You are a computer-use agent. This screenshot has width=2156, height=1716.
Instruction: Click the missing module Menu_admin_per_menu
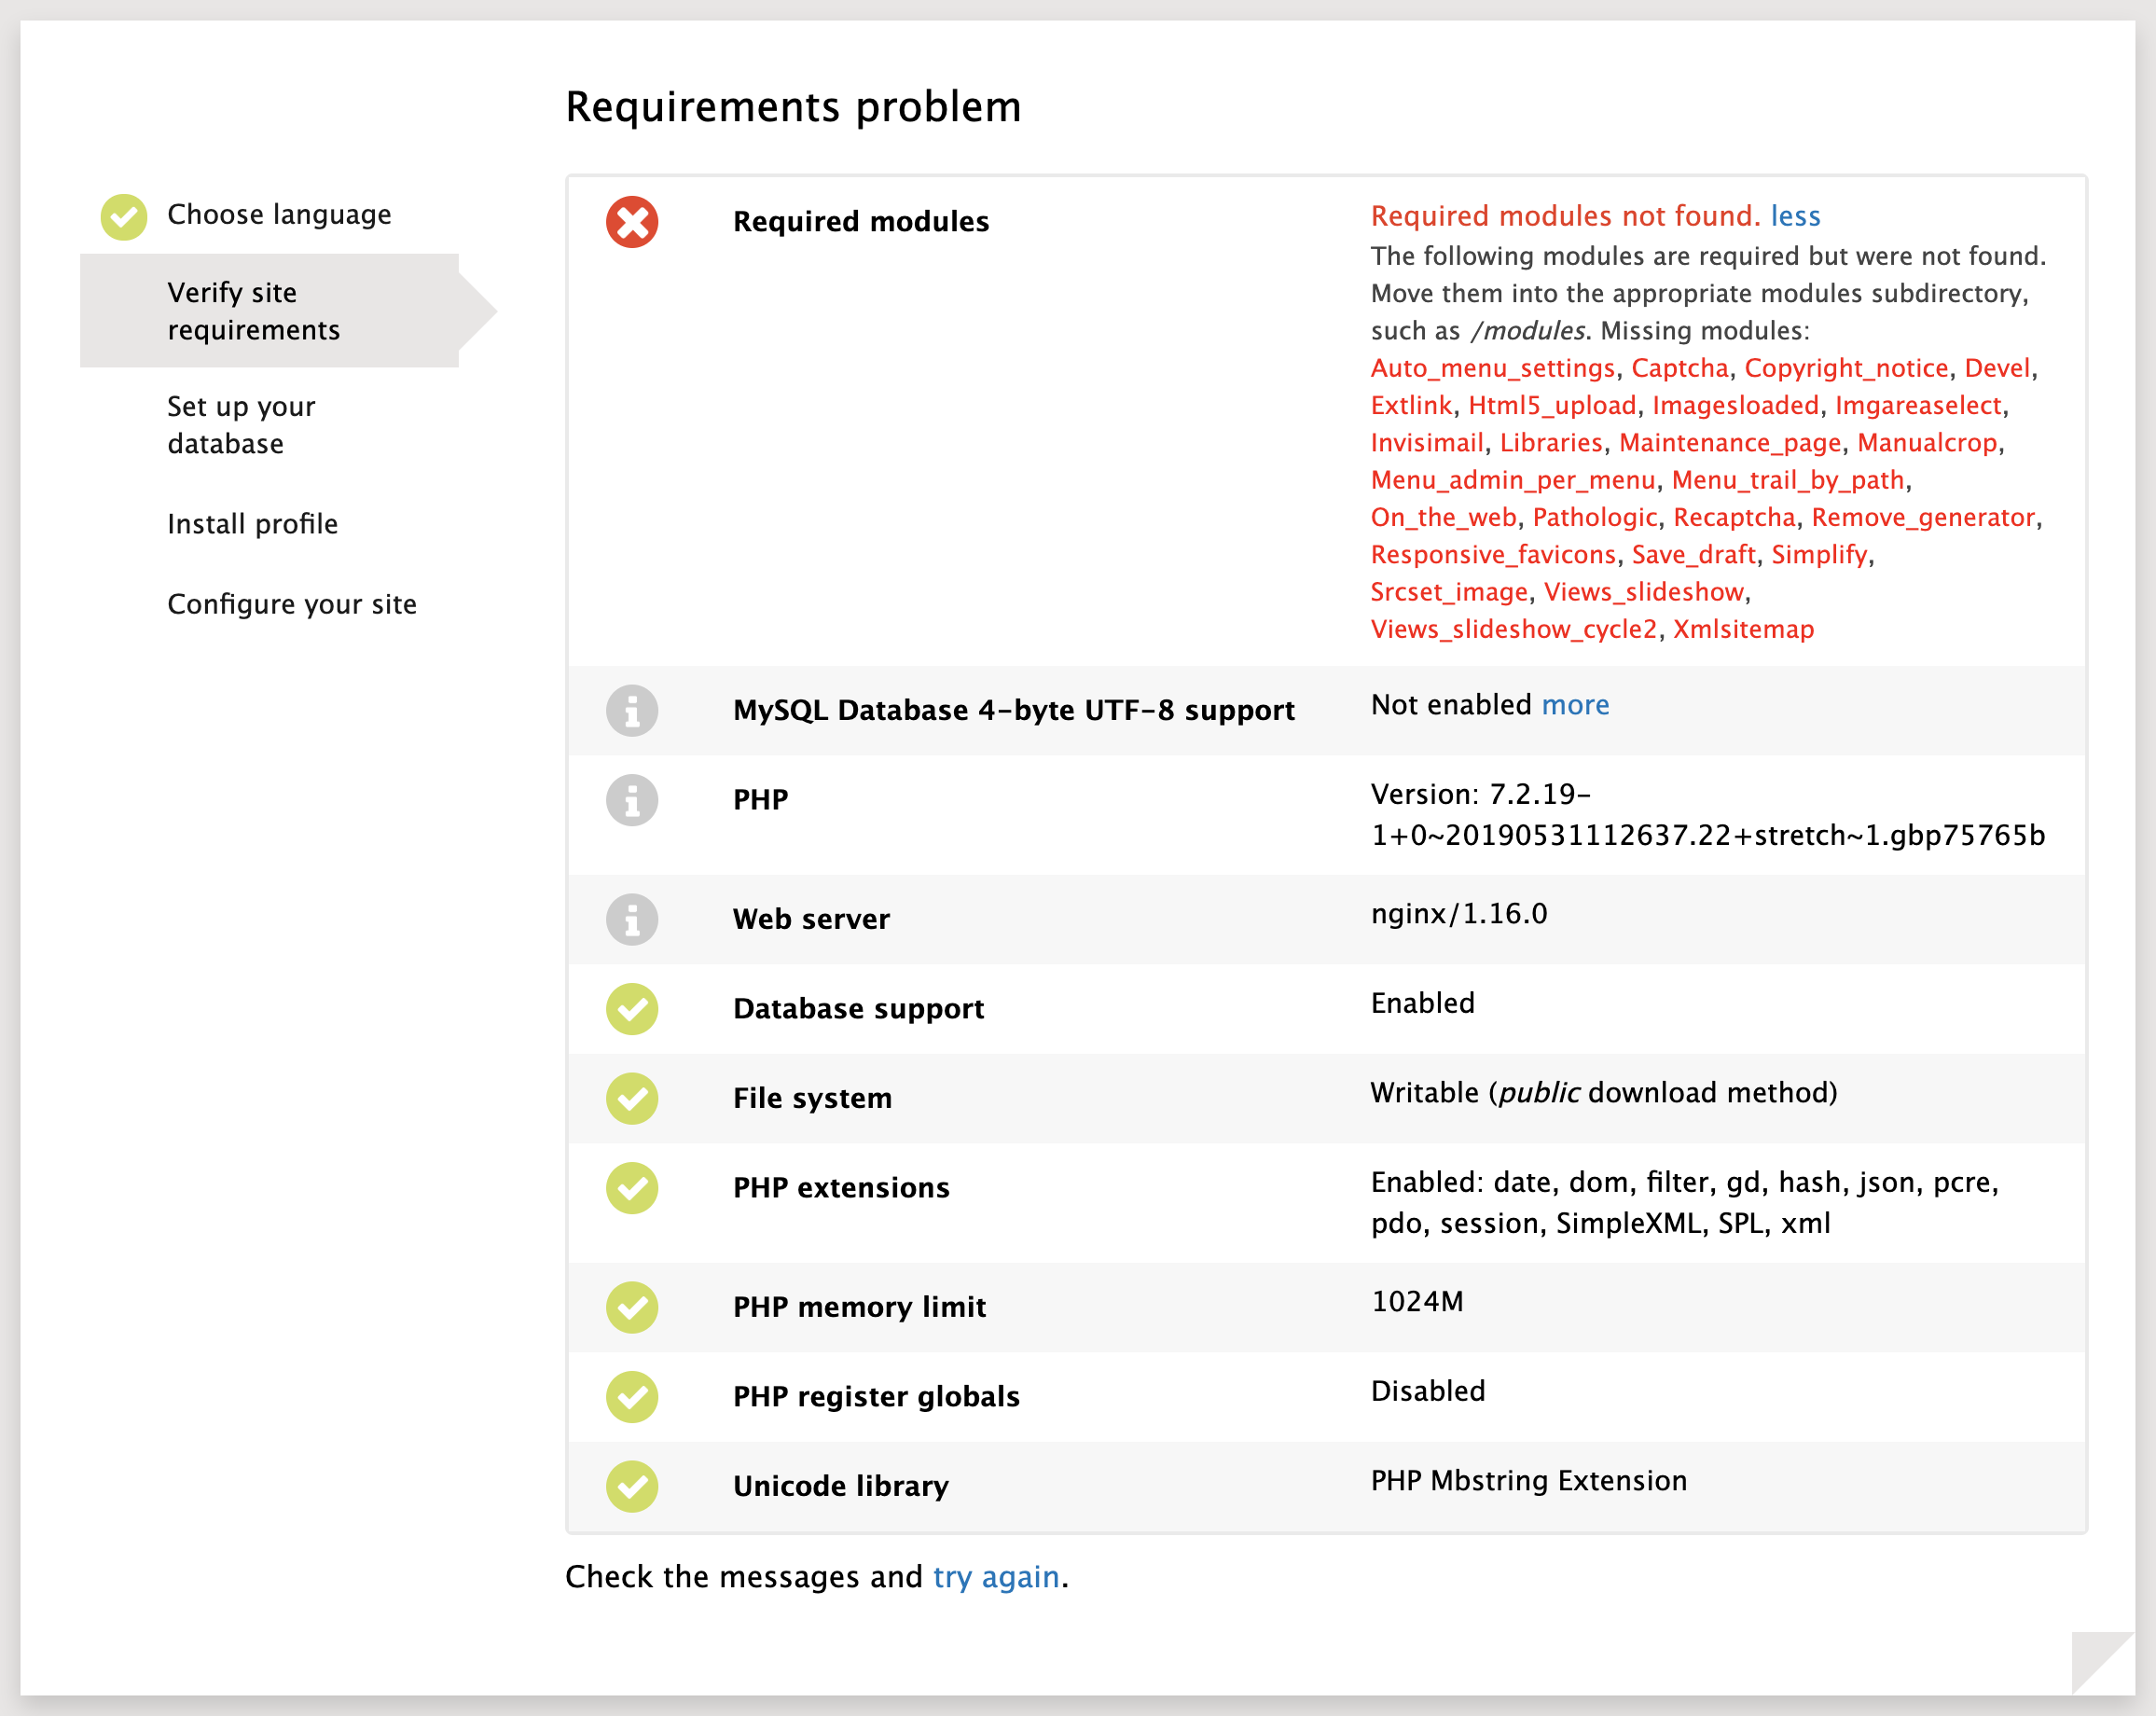1513,480
